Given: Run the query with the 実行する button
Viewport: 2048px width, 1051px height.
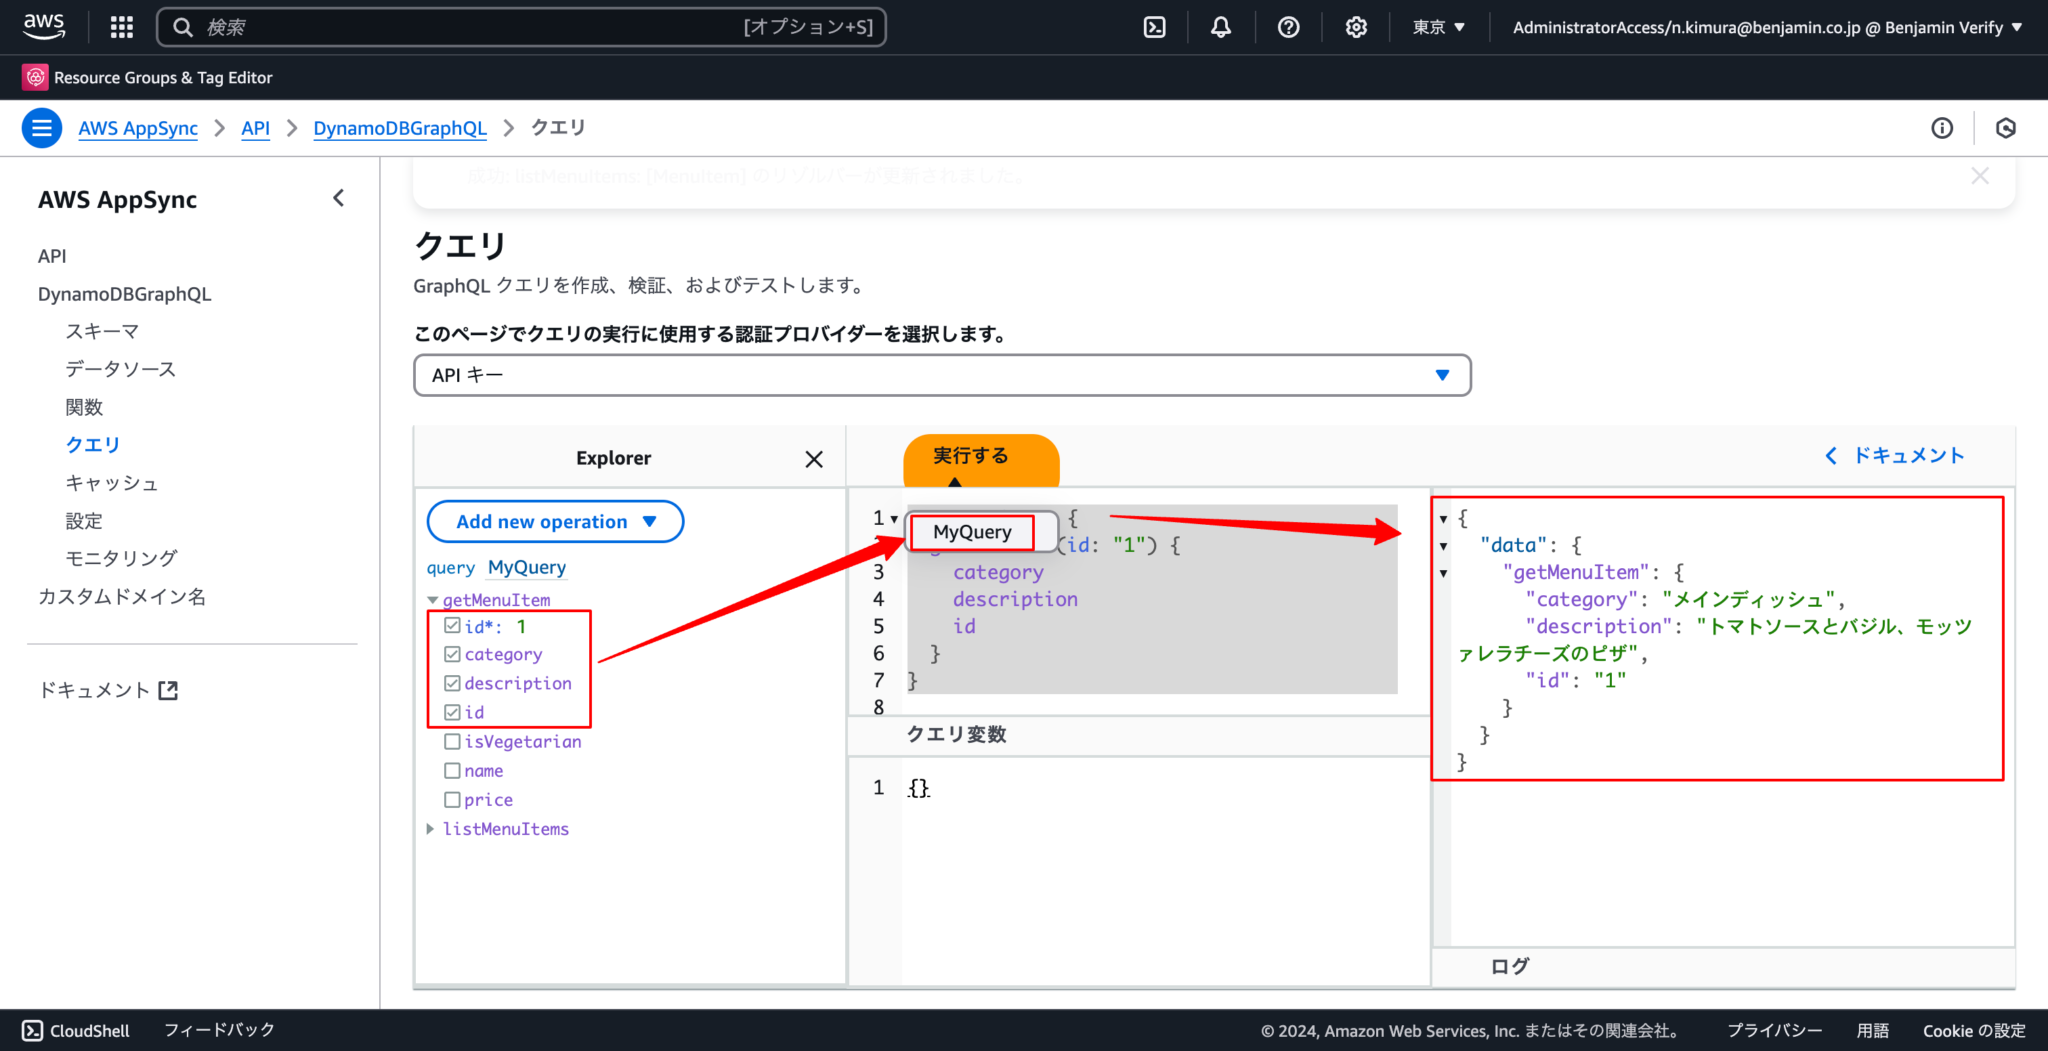Looking at the screenshot, I should click(x=969, y=455).
